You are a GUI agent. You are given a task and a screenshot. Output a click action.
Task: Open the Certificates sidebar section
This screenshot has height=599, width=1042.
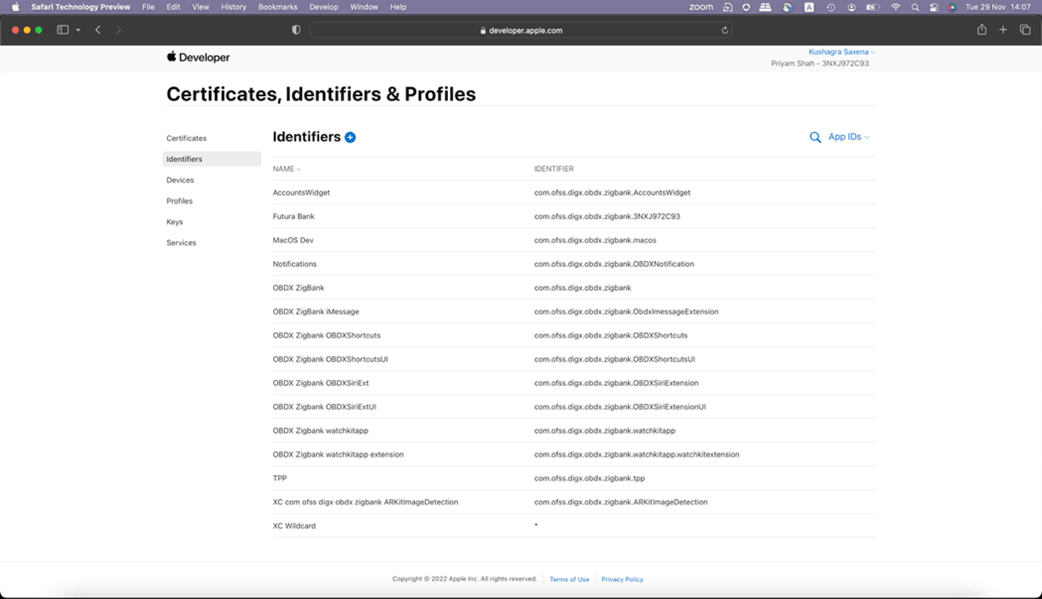[x=187, y=138]
